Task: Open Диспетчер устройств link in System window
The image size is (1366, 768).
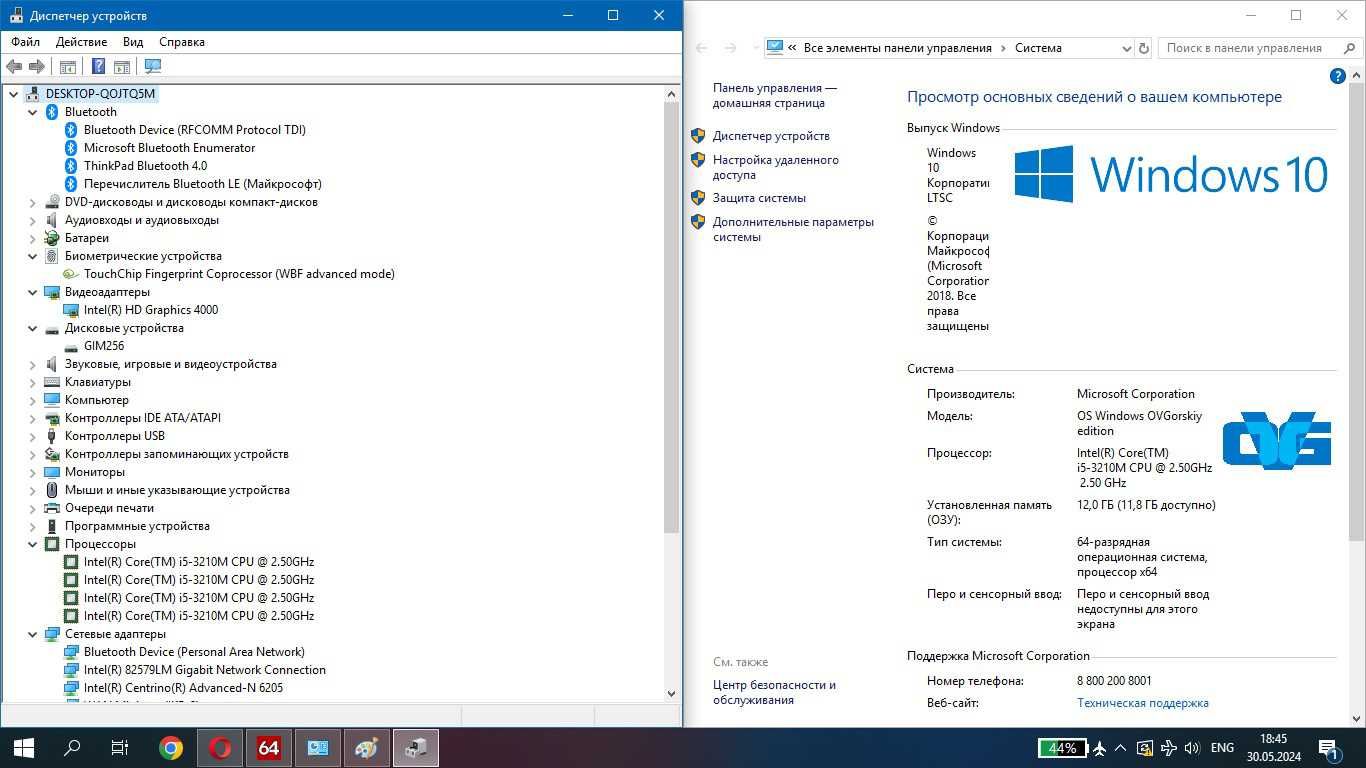Action: 771,136
